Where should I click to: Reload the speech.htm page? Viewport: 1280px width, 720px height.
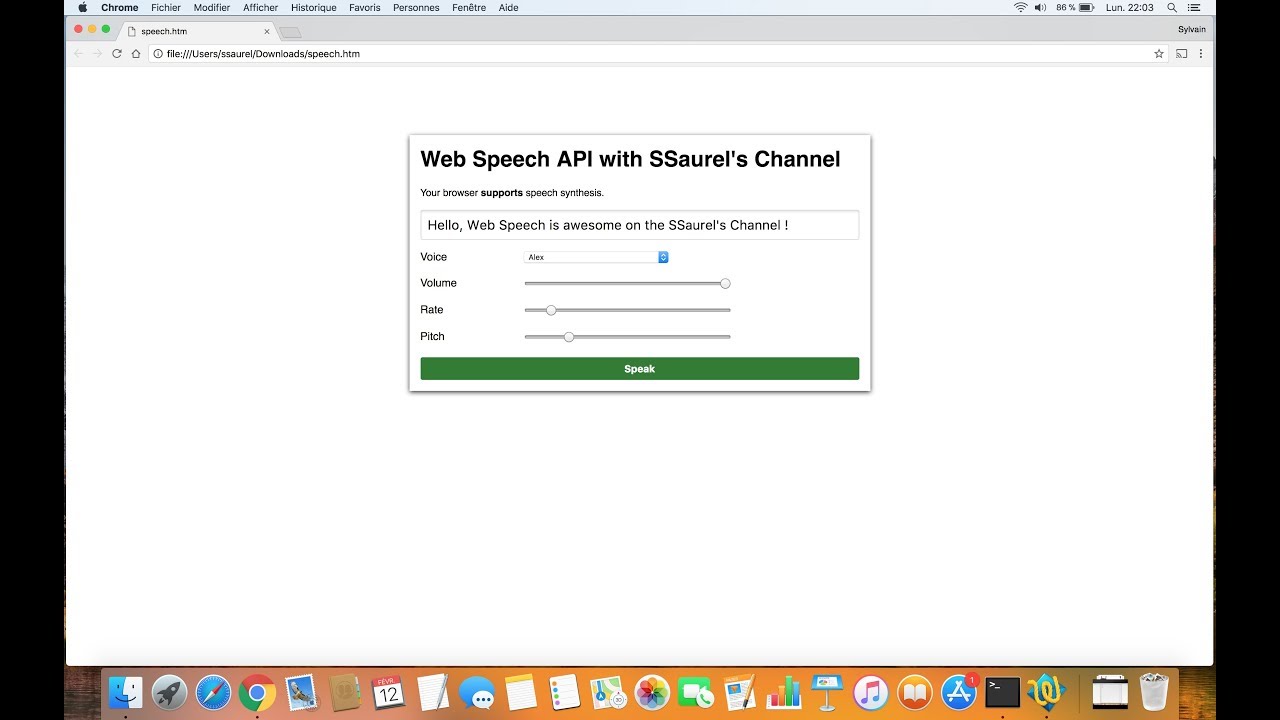coord(116,53)
